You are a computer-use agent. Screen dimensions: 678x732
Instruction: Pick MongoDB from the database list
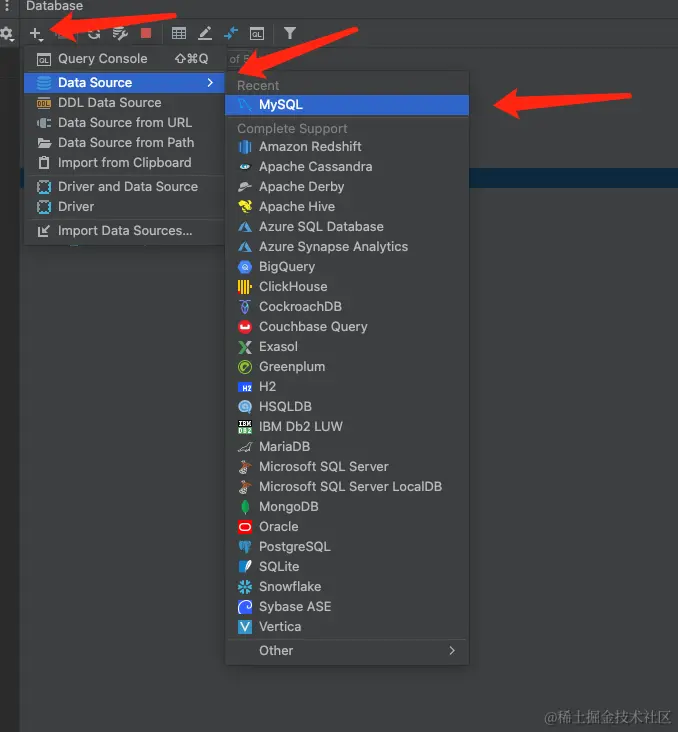point(288,506)
